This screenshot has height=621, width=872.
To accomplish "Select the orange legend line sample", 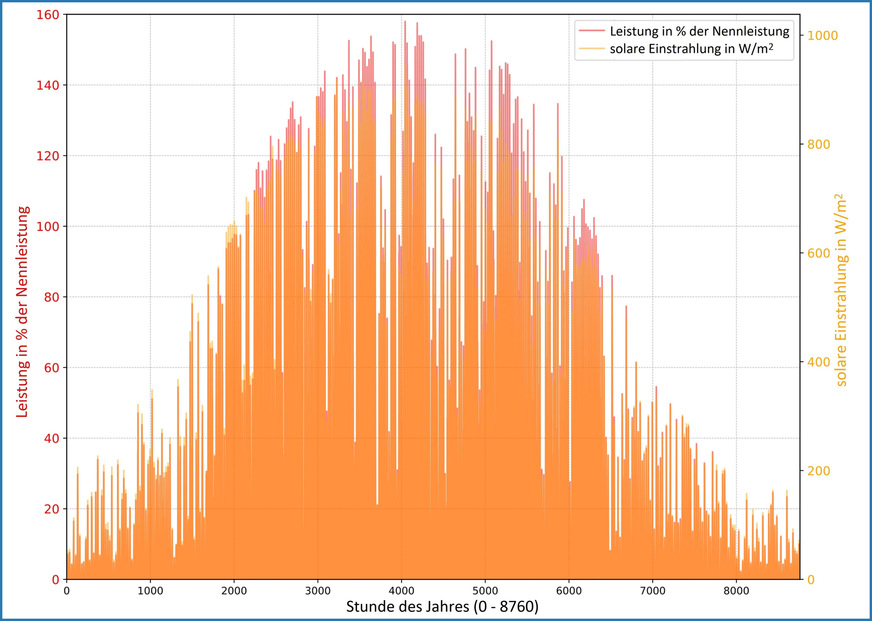I will coord(593,48).
